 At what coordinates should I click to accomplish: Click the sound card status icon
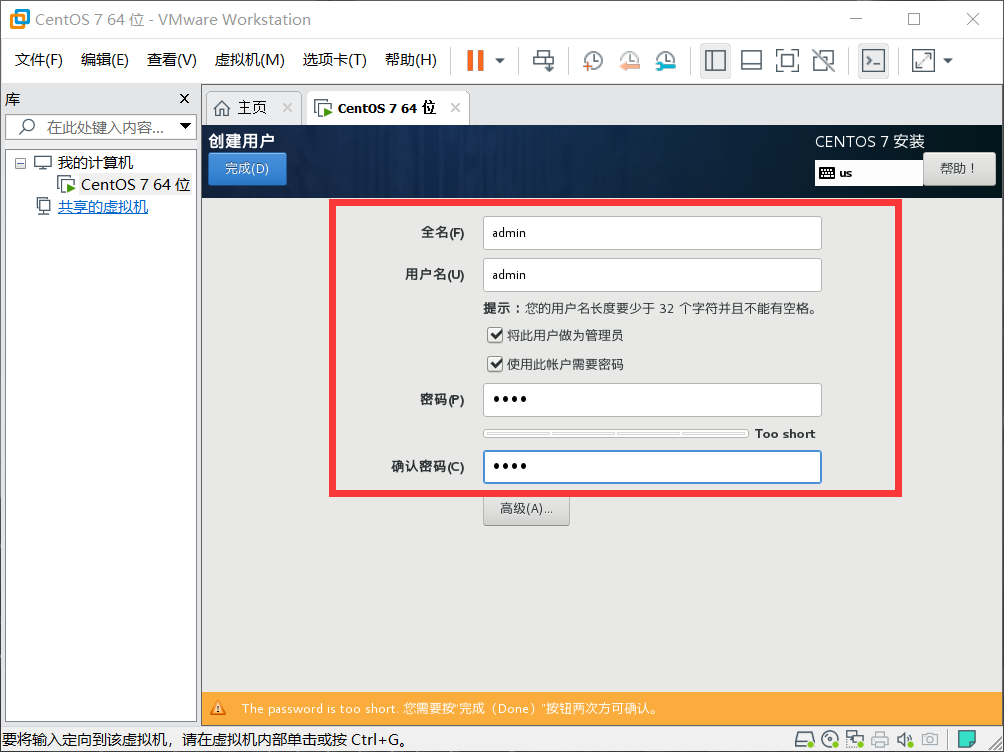(x=905, y=740)
